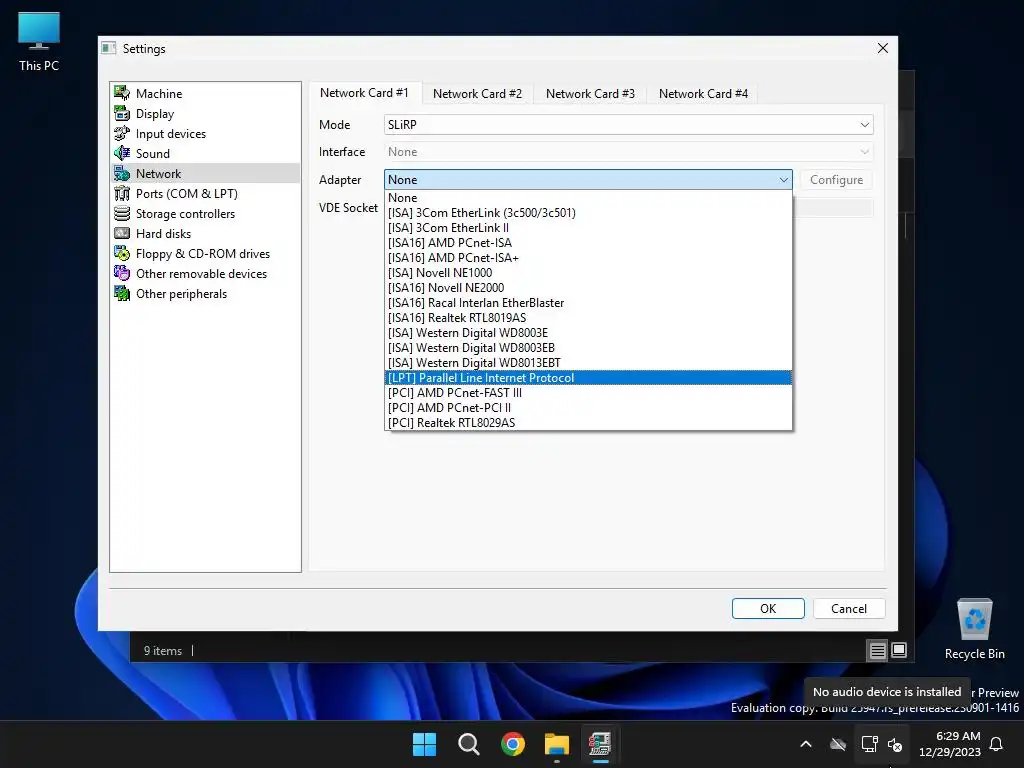Click the muted volume tray icon
This screenshot has width=1024, height=768.
tap(895, 744)
